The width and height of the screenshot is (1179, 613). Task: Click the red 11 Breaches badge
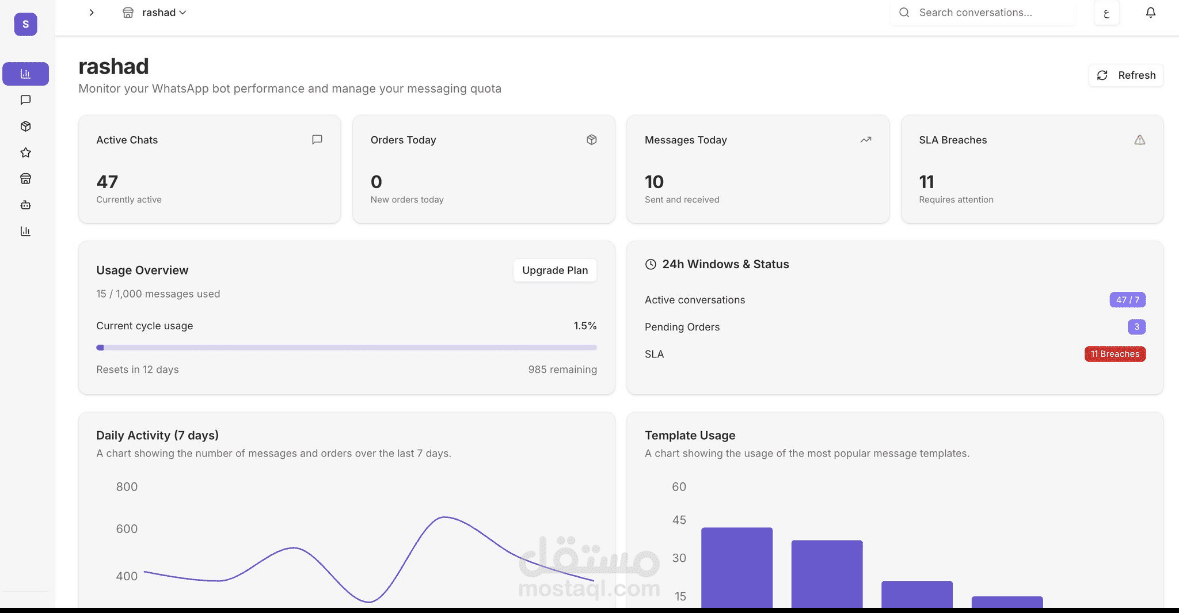pyautogui.click(x=1115, y=354)
